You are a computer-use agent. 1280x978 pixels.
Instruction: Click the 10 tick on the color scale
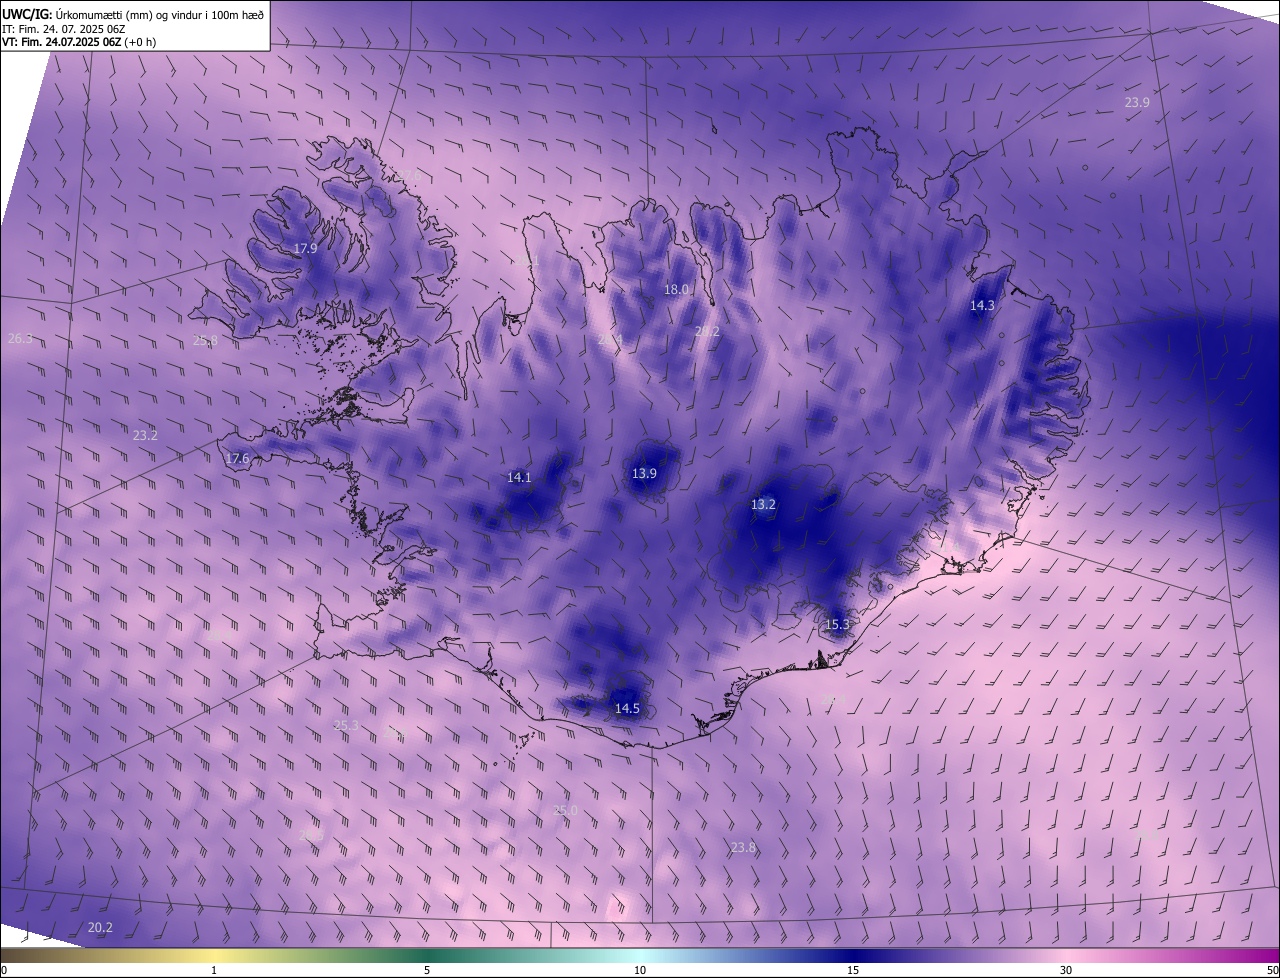(640, 970)
